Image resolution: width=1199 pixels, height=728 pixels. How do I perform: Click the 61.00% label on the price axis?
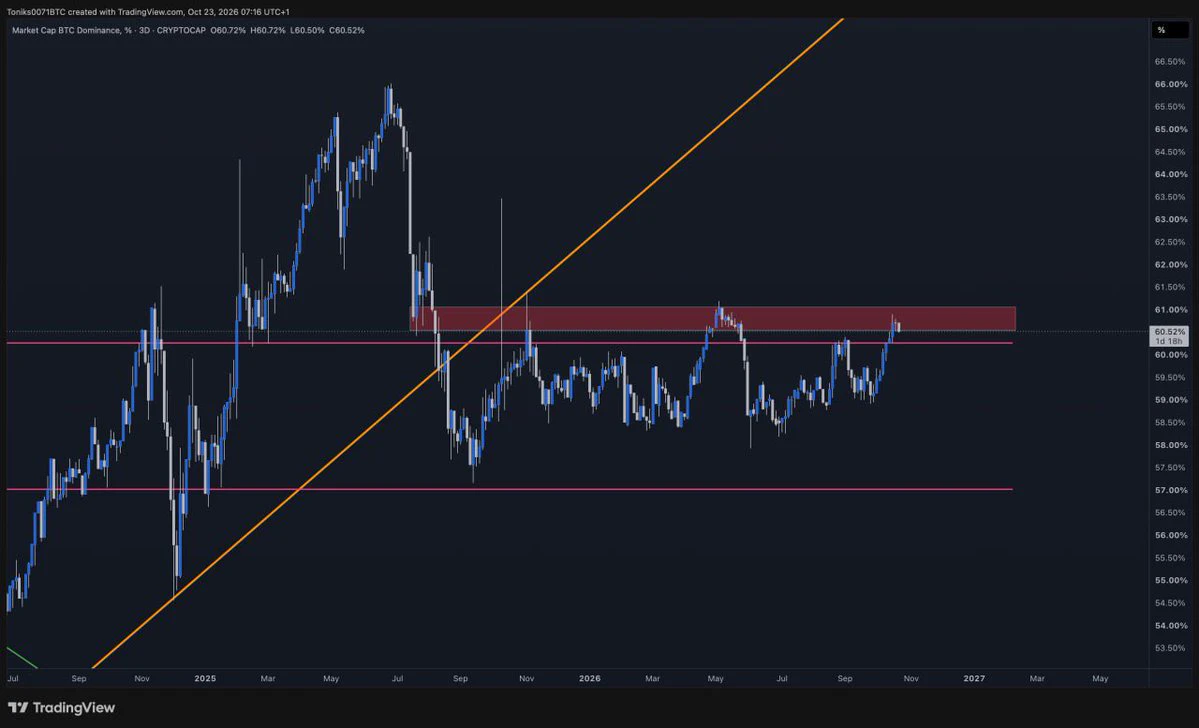[1171, 310]
